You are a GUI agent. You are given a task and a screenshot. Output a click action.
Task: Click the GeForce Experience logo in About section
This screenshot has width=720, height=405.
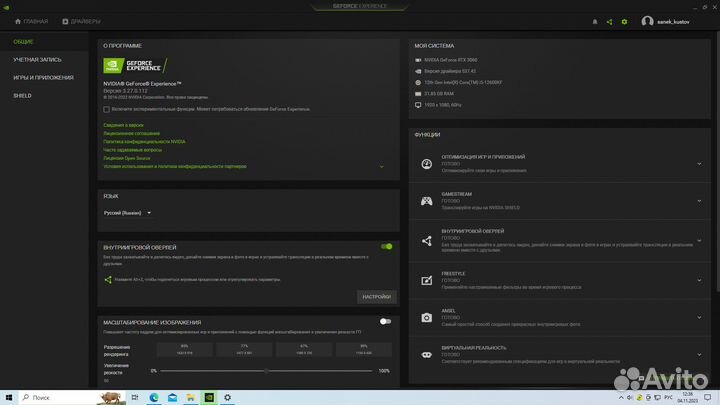(135, 66)
